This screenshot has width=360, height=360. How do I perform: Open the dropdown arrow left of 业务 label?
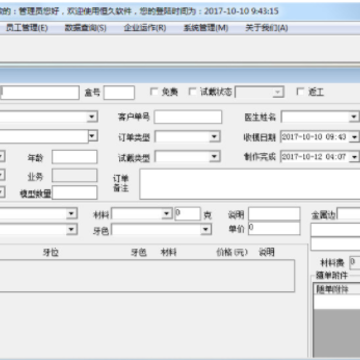coord(2,175)
